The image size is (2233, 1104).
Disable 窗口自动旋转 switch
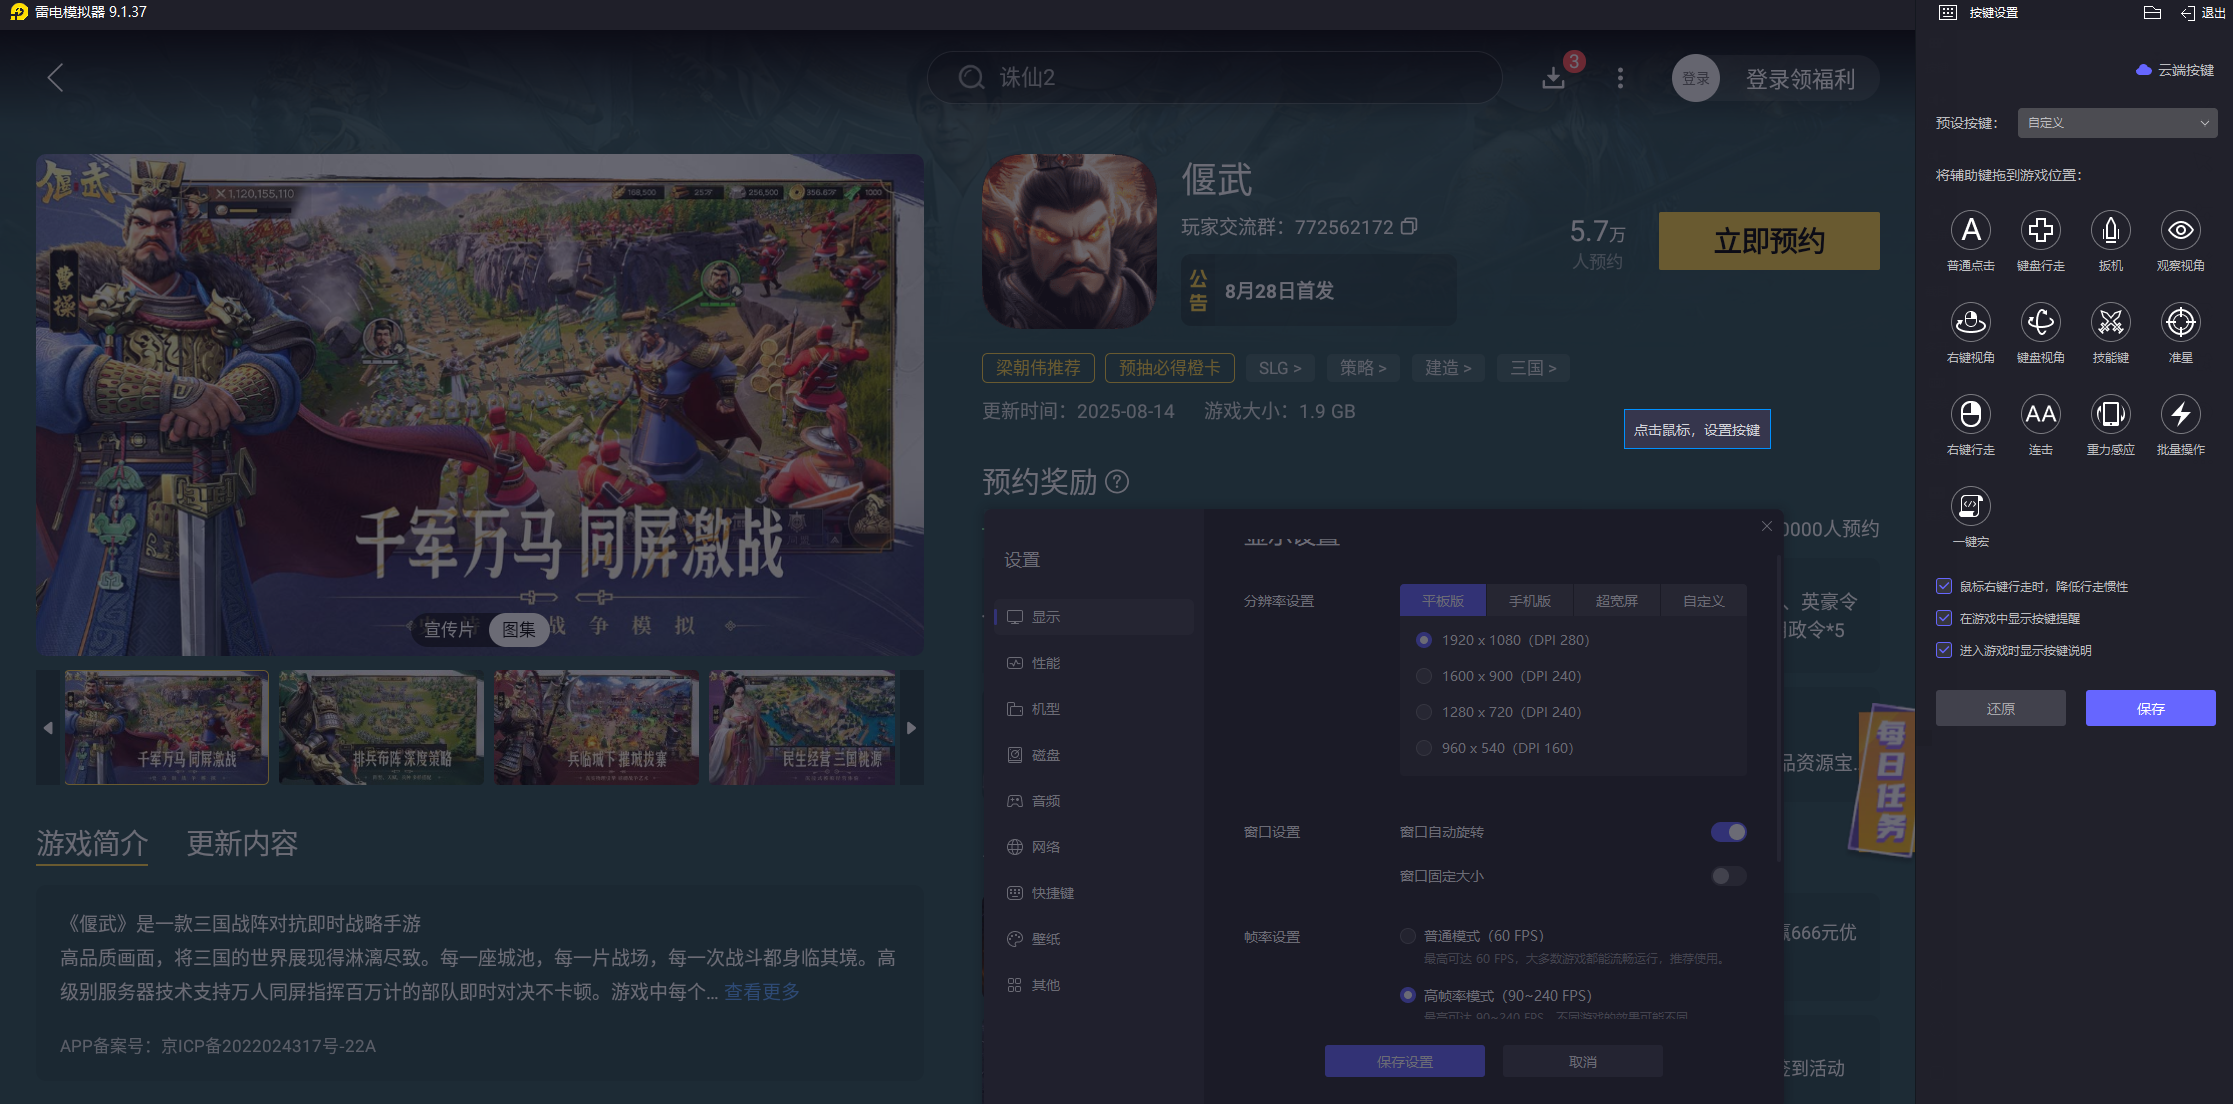pos(1728,831)
